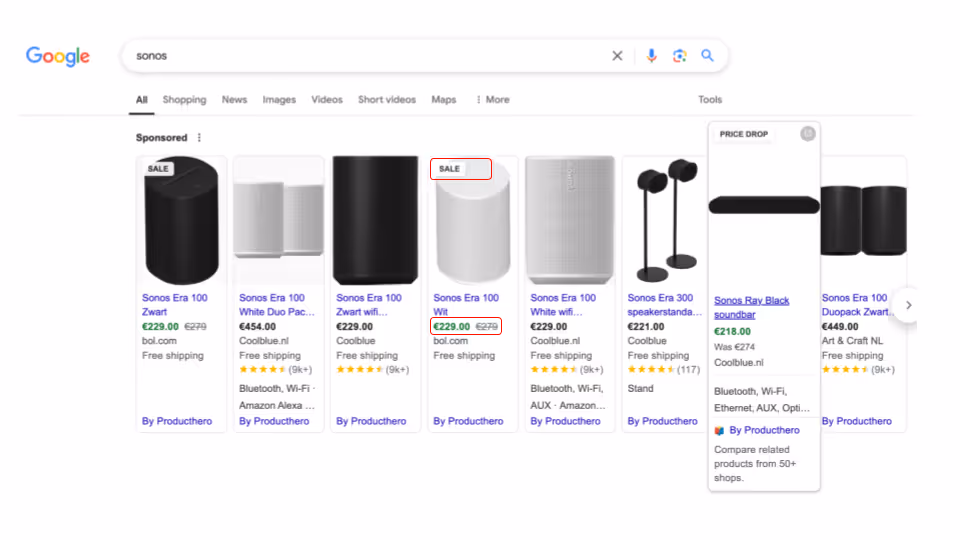Click black Duopack speakers image
This screenshot has width=960, height=540.
point(863,220)
